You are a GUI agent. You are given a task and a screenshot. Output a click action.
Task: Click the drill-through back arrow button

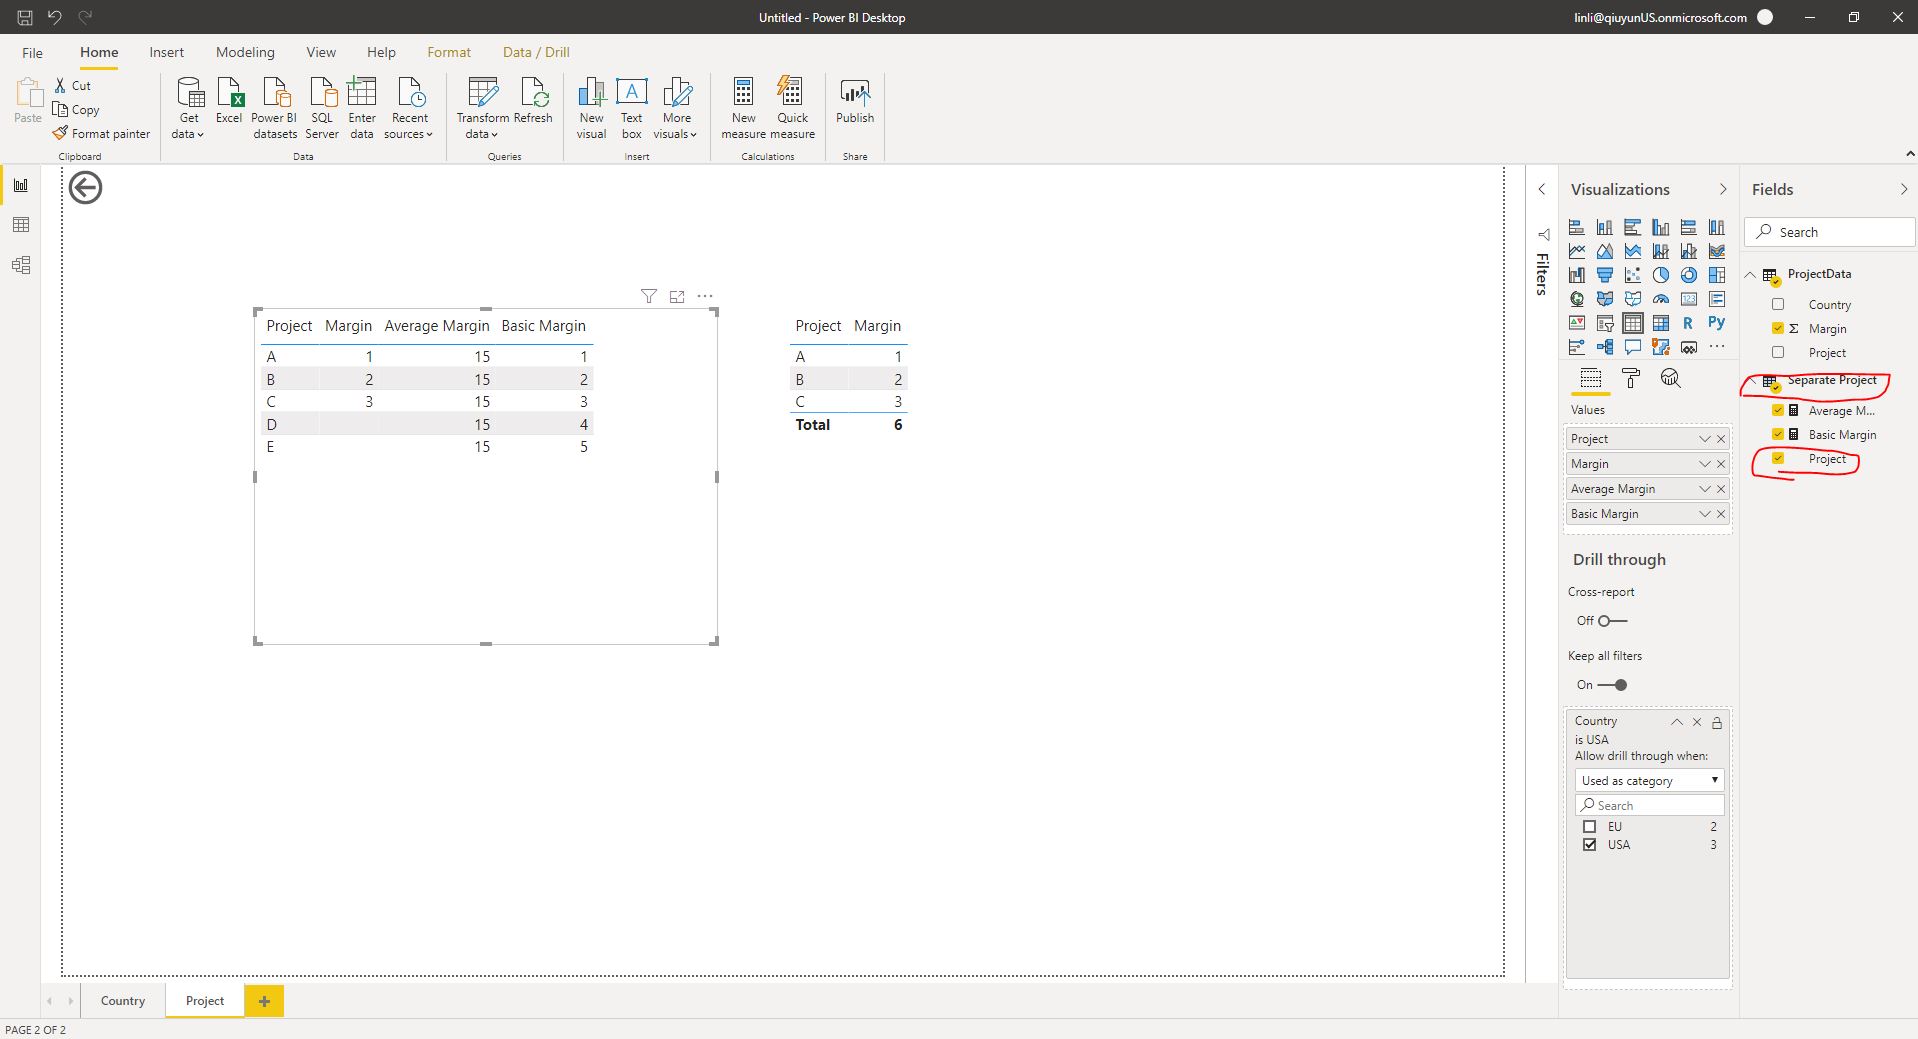(x=86, y=187)
